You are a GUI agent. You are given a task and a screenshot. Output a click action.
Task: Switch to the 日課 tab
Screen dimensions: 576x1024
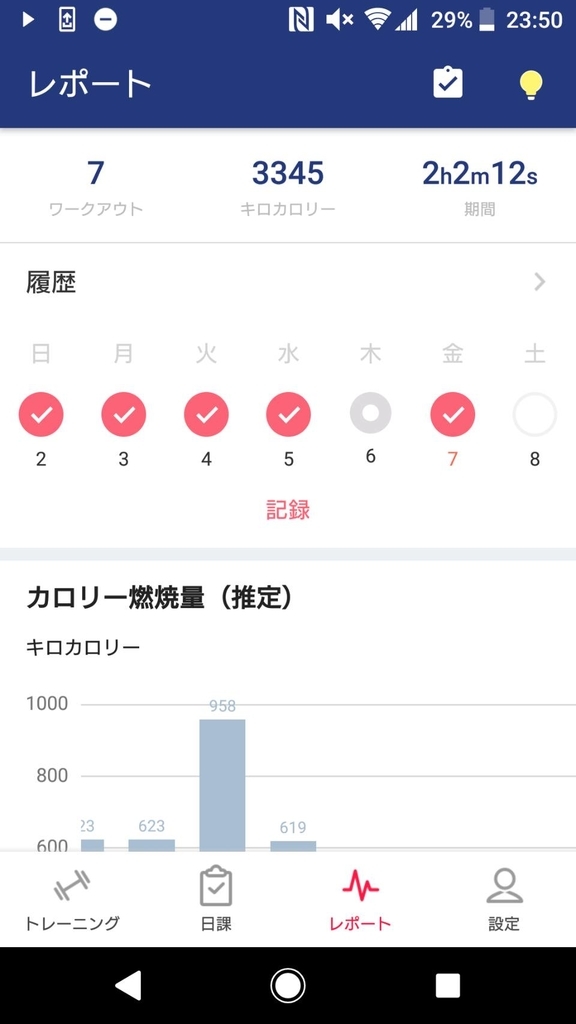[x=216, y=895]
